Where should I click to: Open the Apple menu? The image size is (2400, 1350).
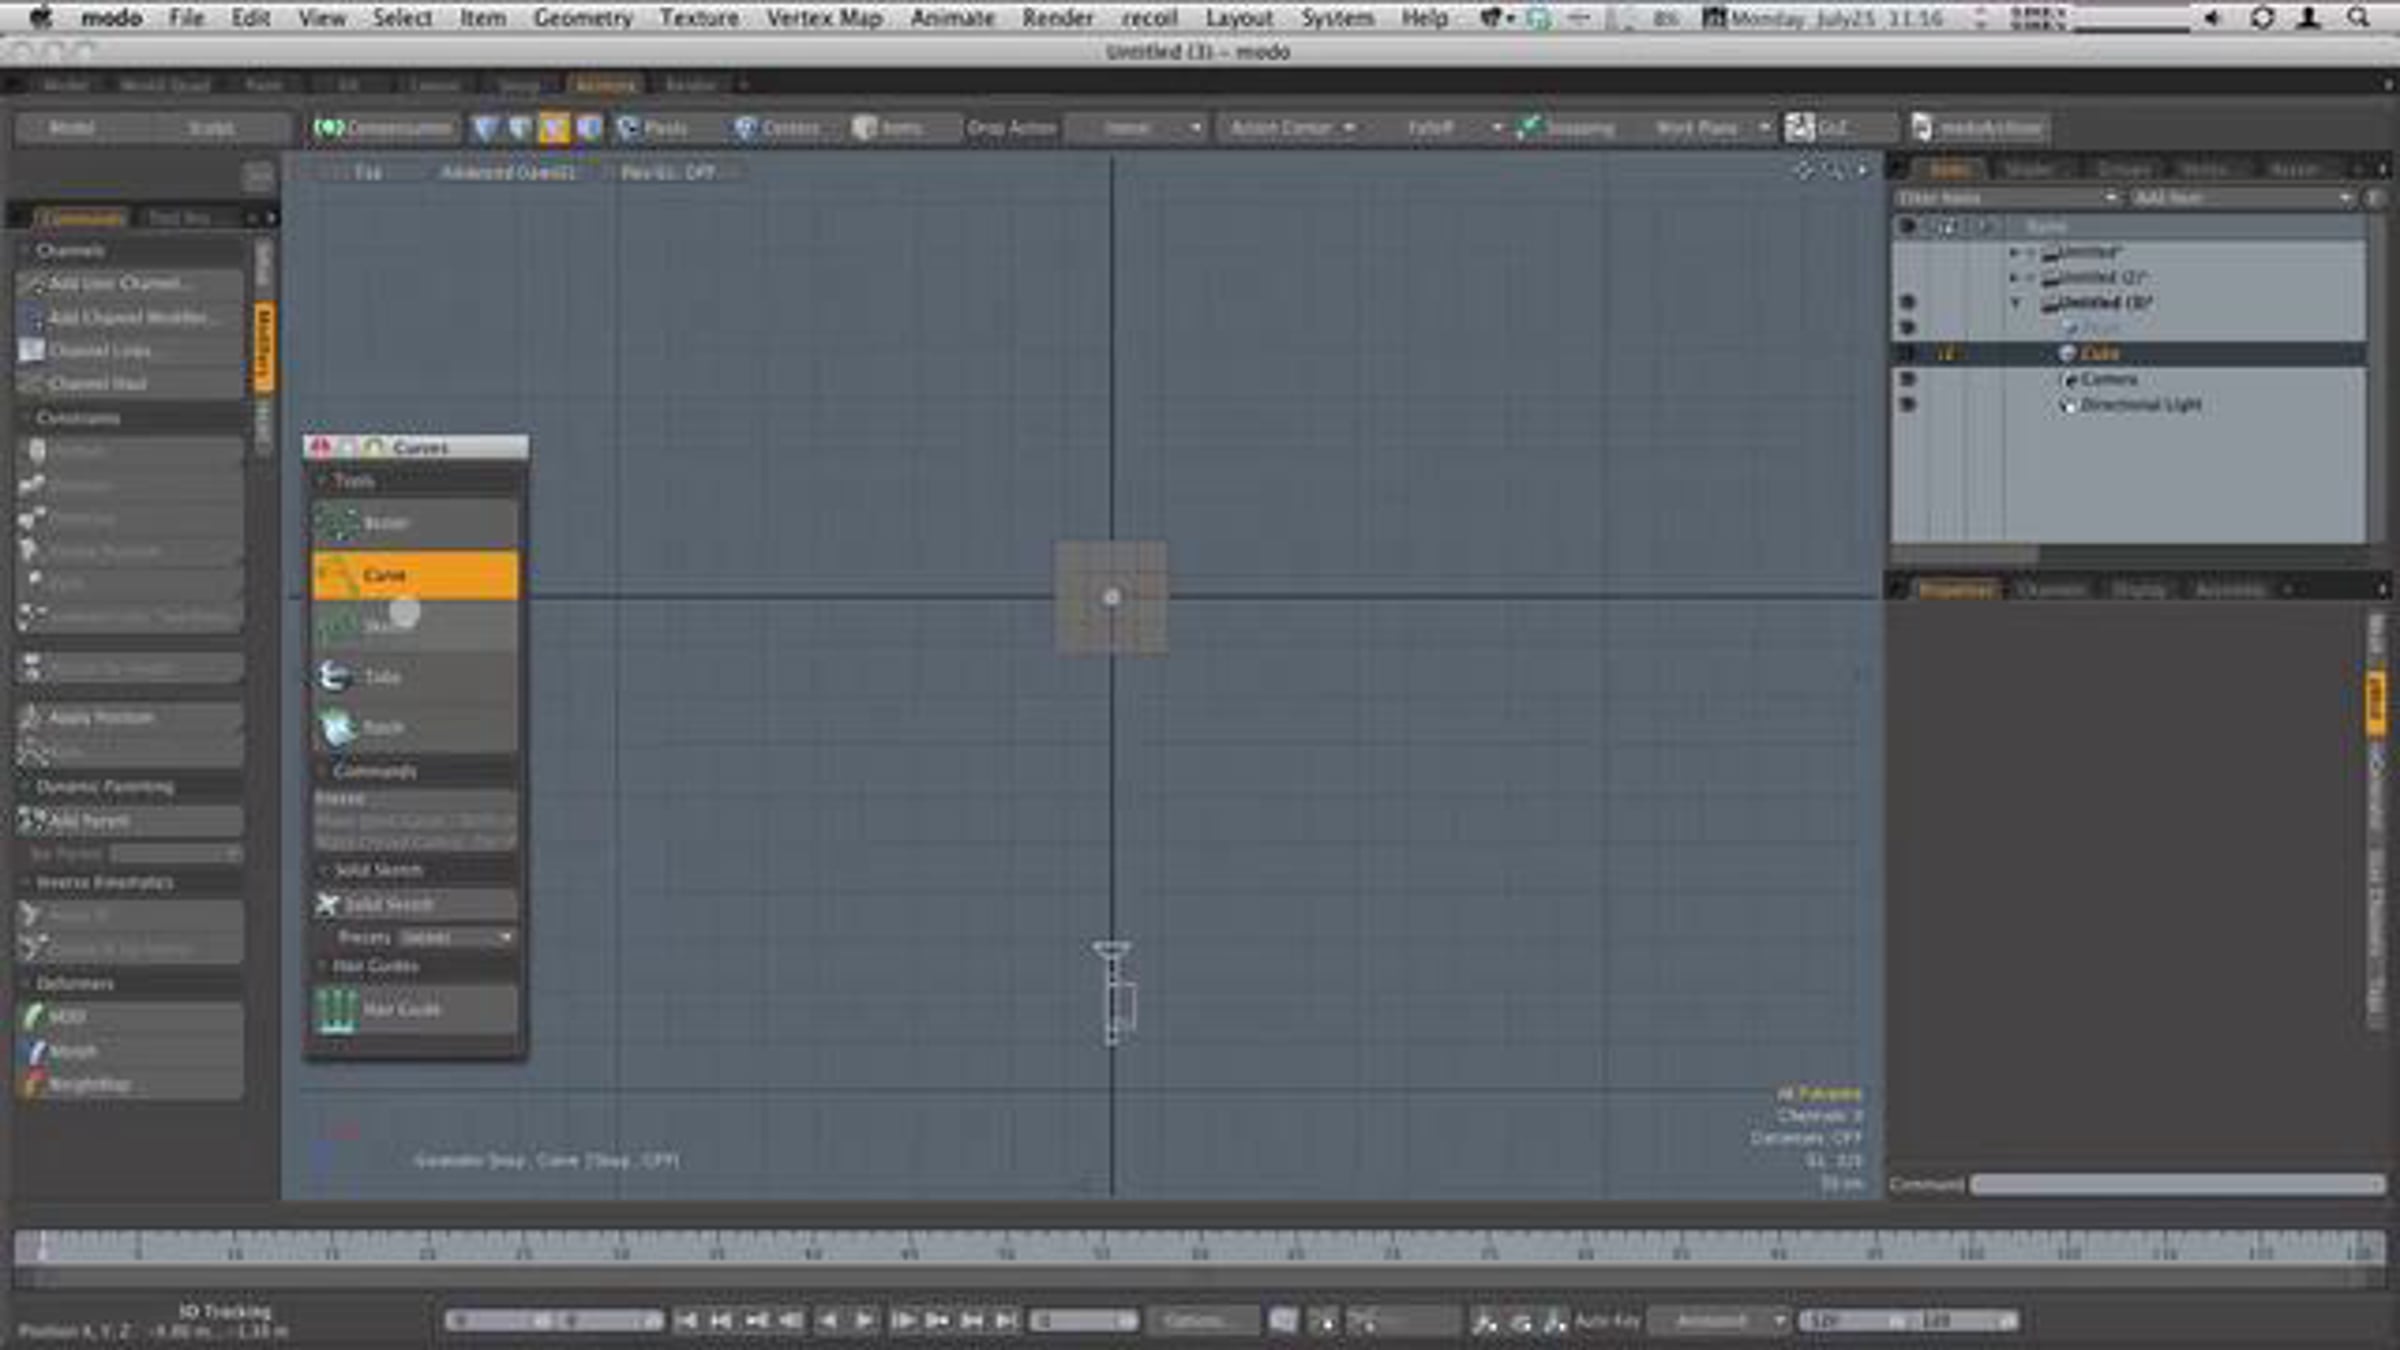[x=39, y=17]
